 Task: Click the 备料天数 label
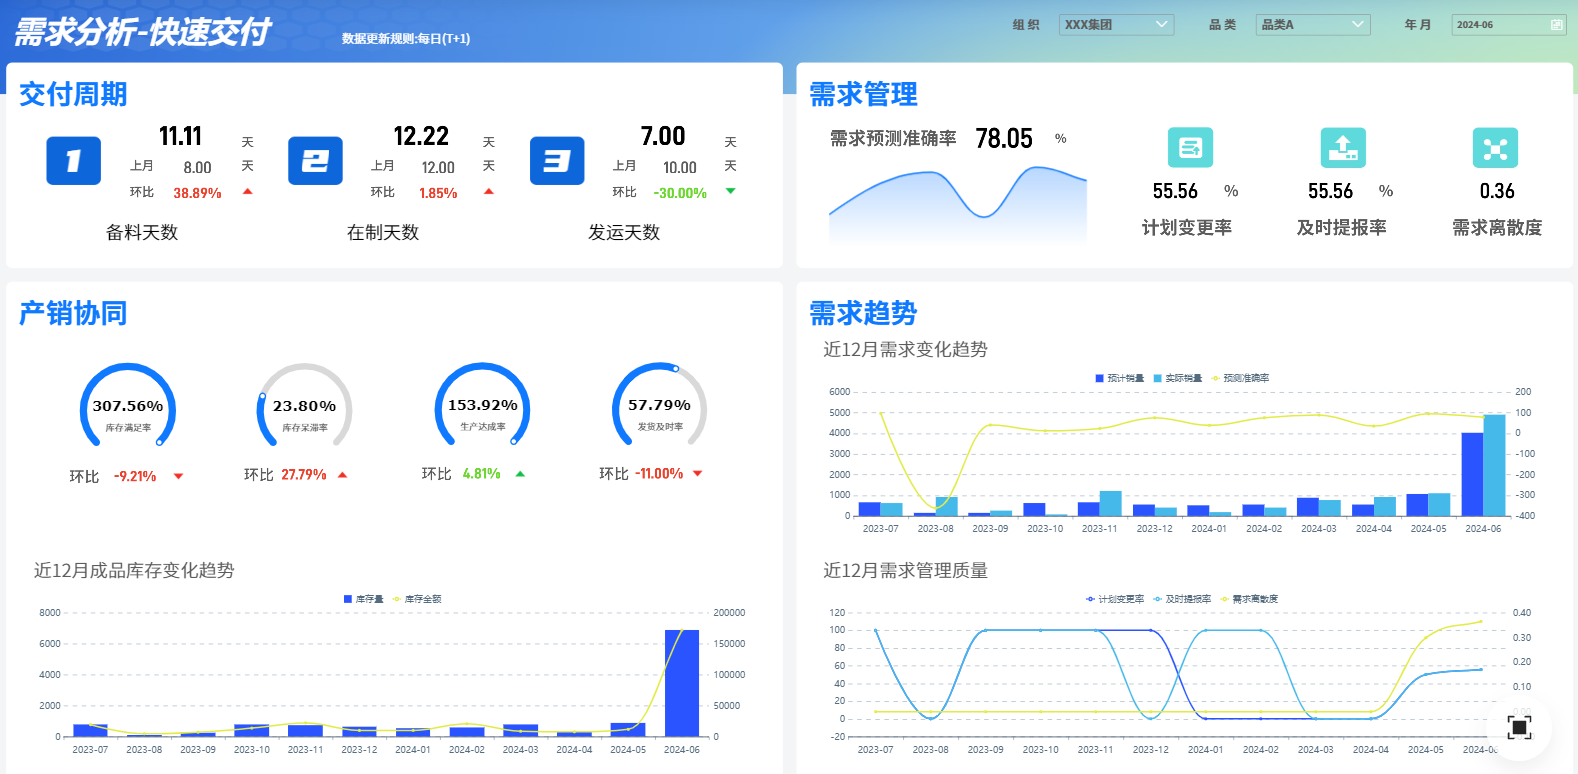(x=142, y=232)
